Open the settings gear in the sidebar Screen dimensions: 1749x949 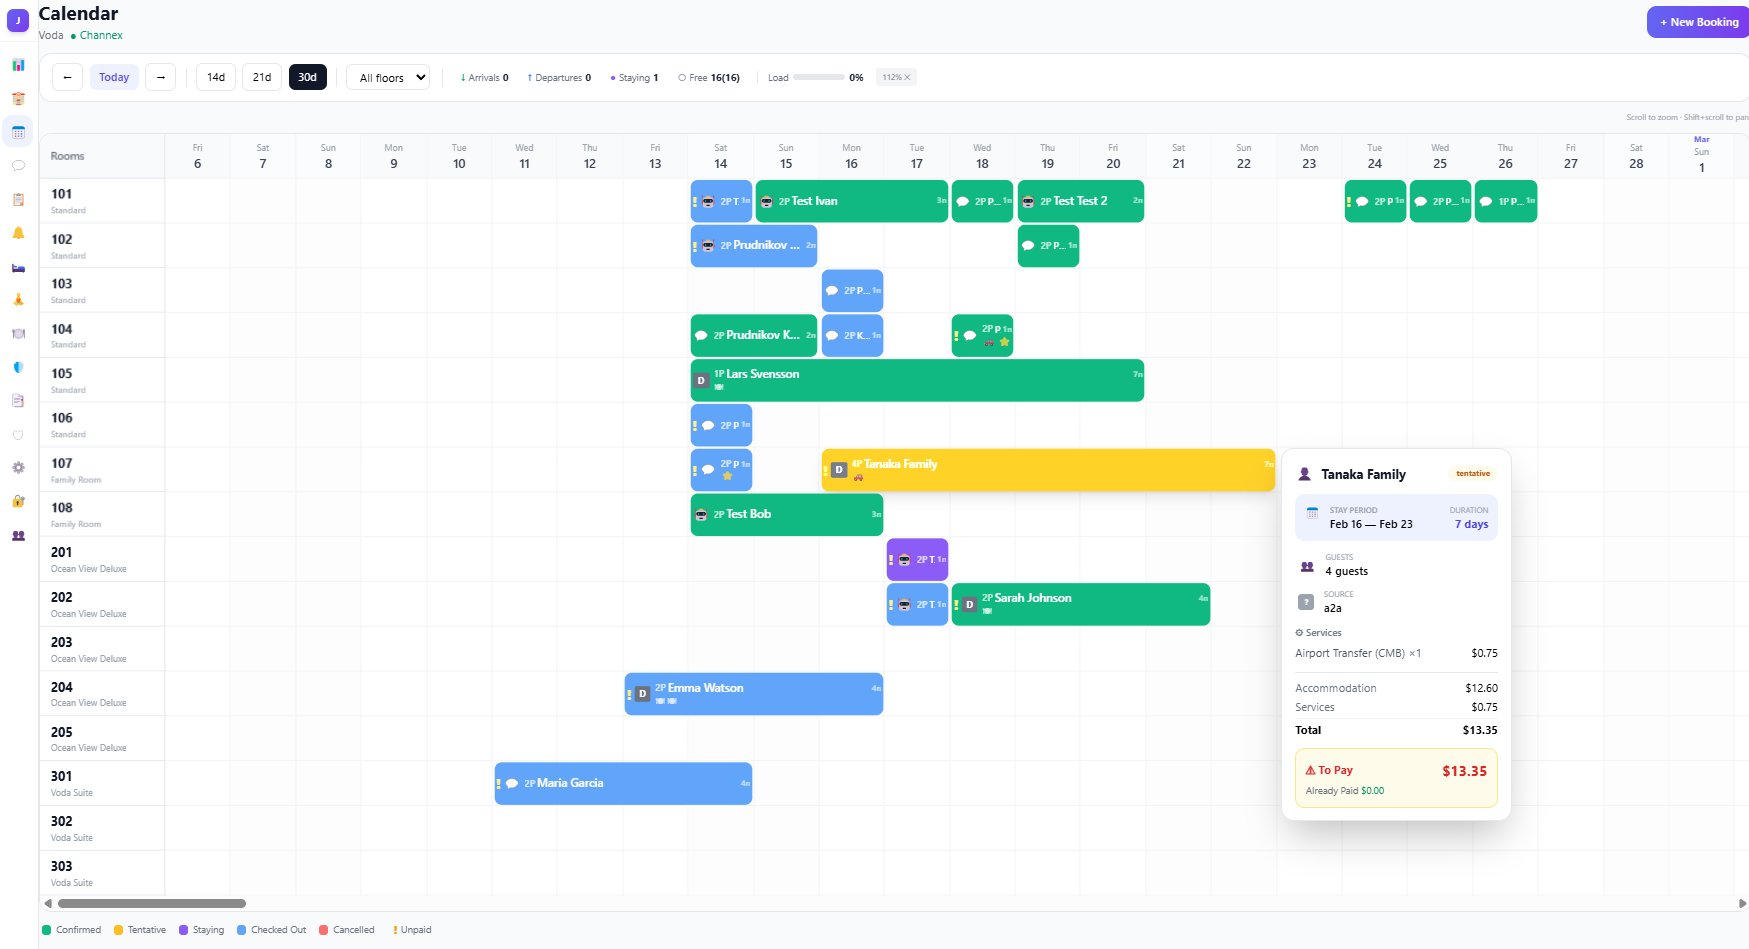(x=17, y=467)
